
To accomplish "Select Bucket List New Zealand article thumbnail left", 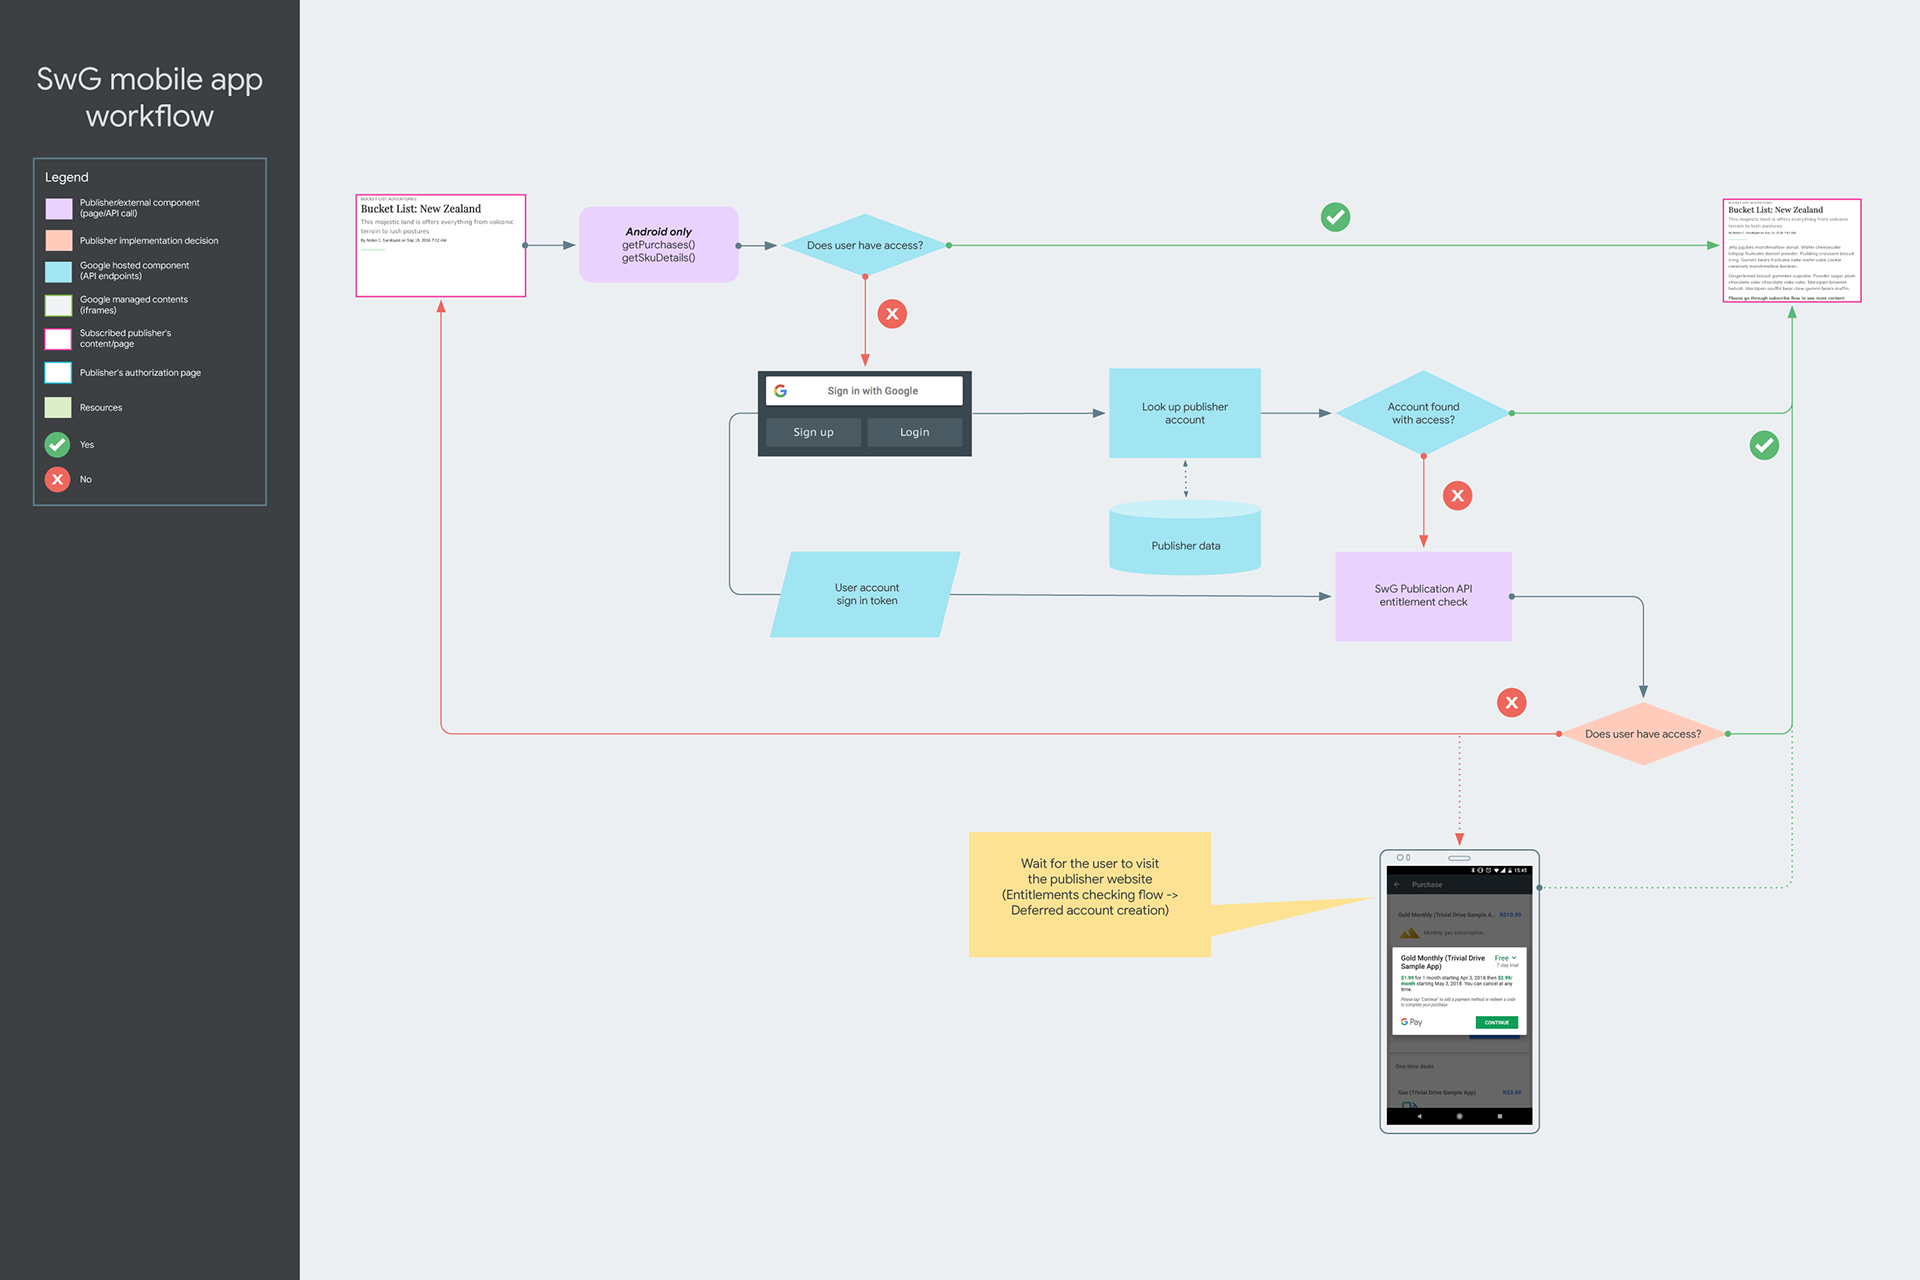I will [x=441, y=246].
